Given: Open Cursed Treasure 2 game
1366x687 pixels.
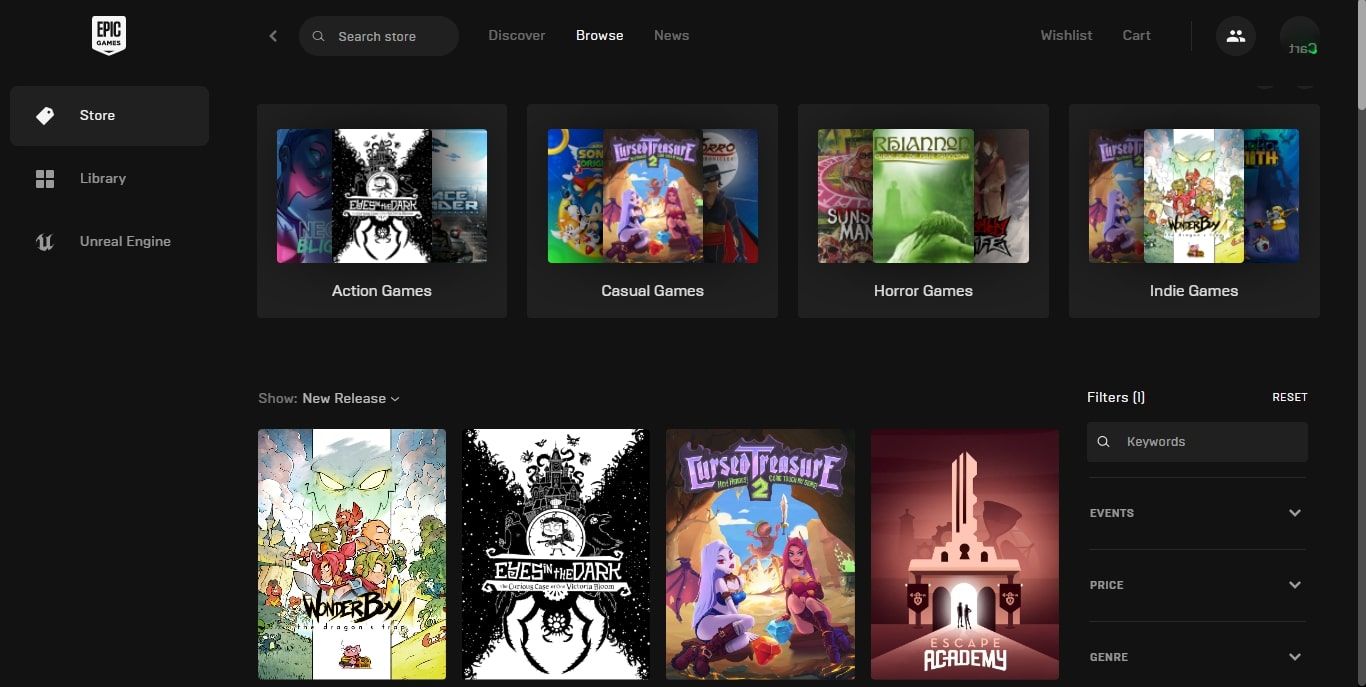Looking at the screenshot, I should pos(760,555).
